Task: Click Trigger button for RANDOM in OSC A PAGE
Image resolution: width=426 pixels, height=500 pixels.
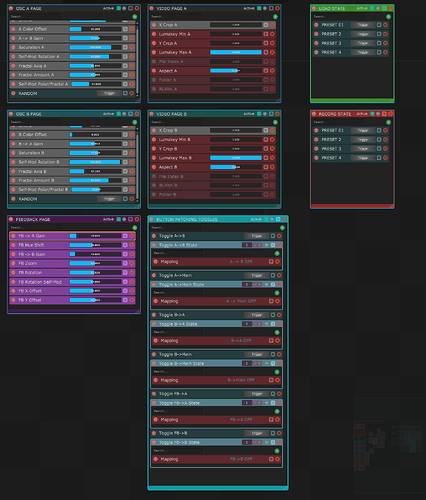Action: (x=109, y=93)
